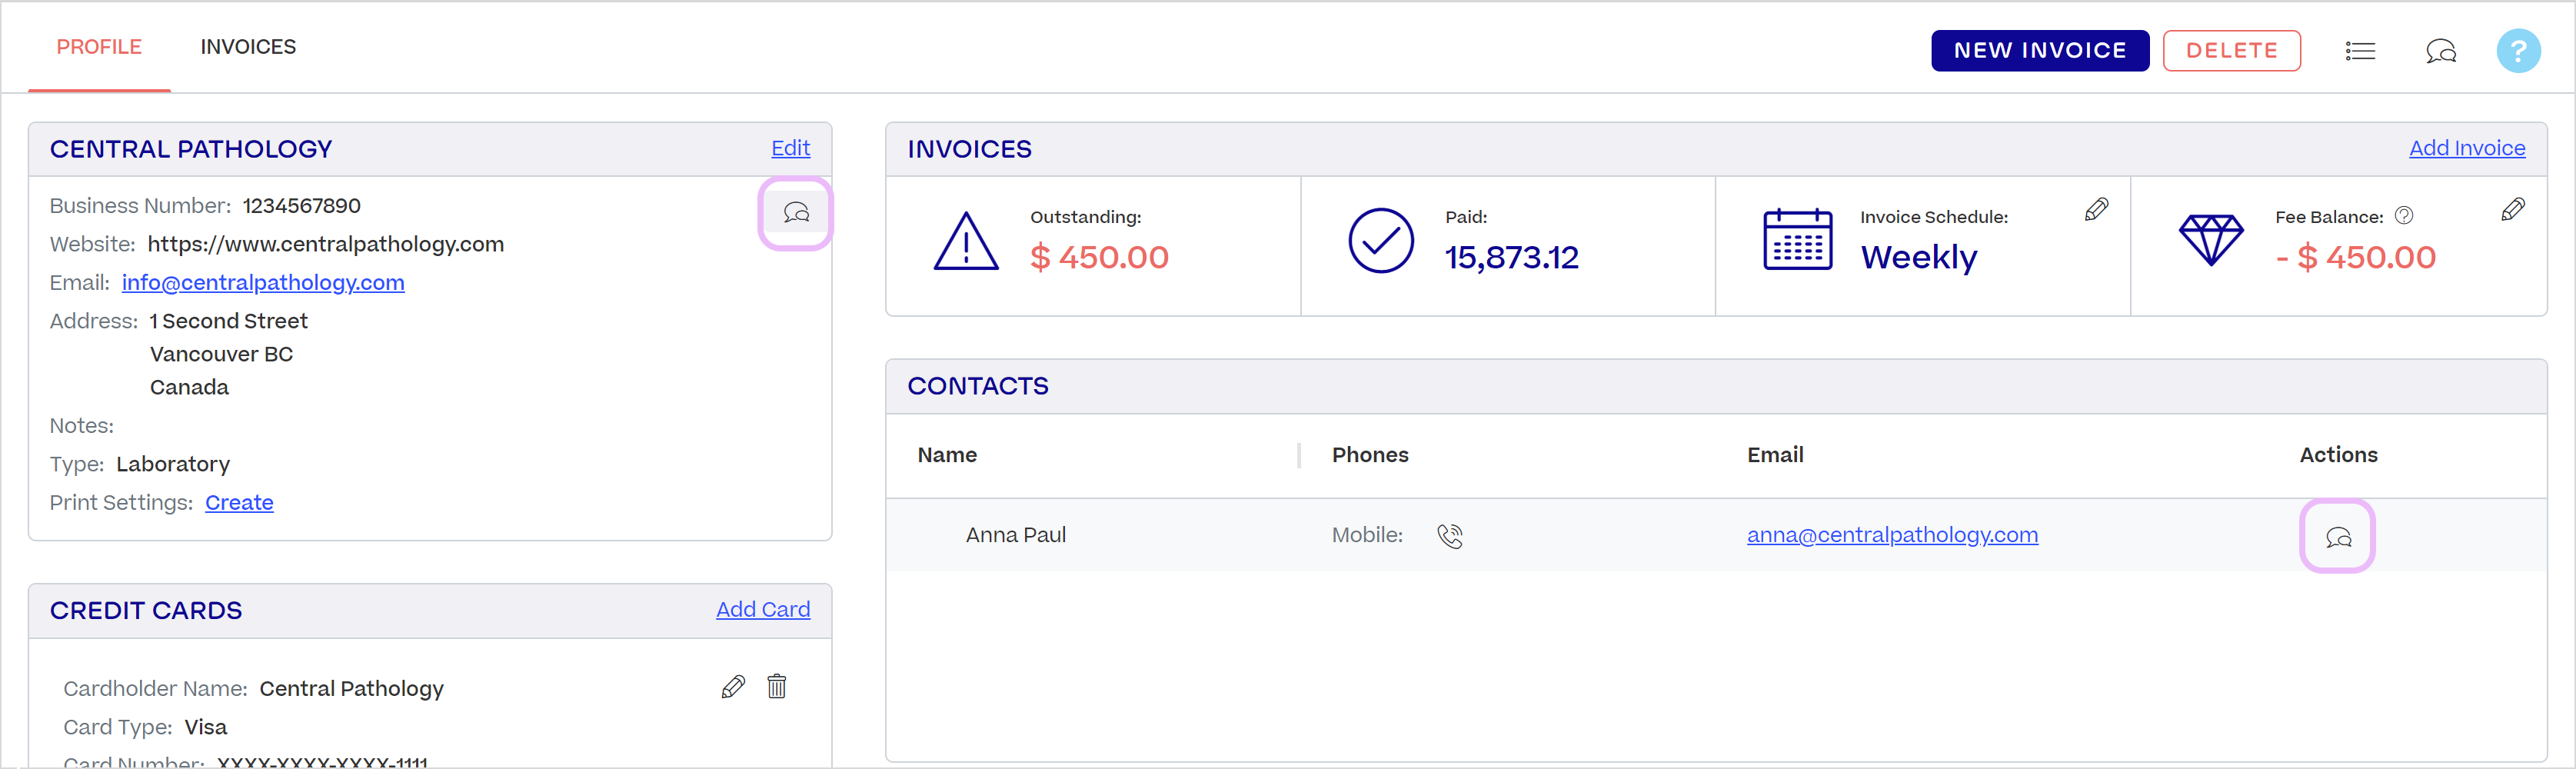2576x769 pixels.
Task: Edit the Central Pathology credit card pencil icon
Action: coord(733,687)
